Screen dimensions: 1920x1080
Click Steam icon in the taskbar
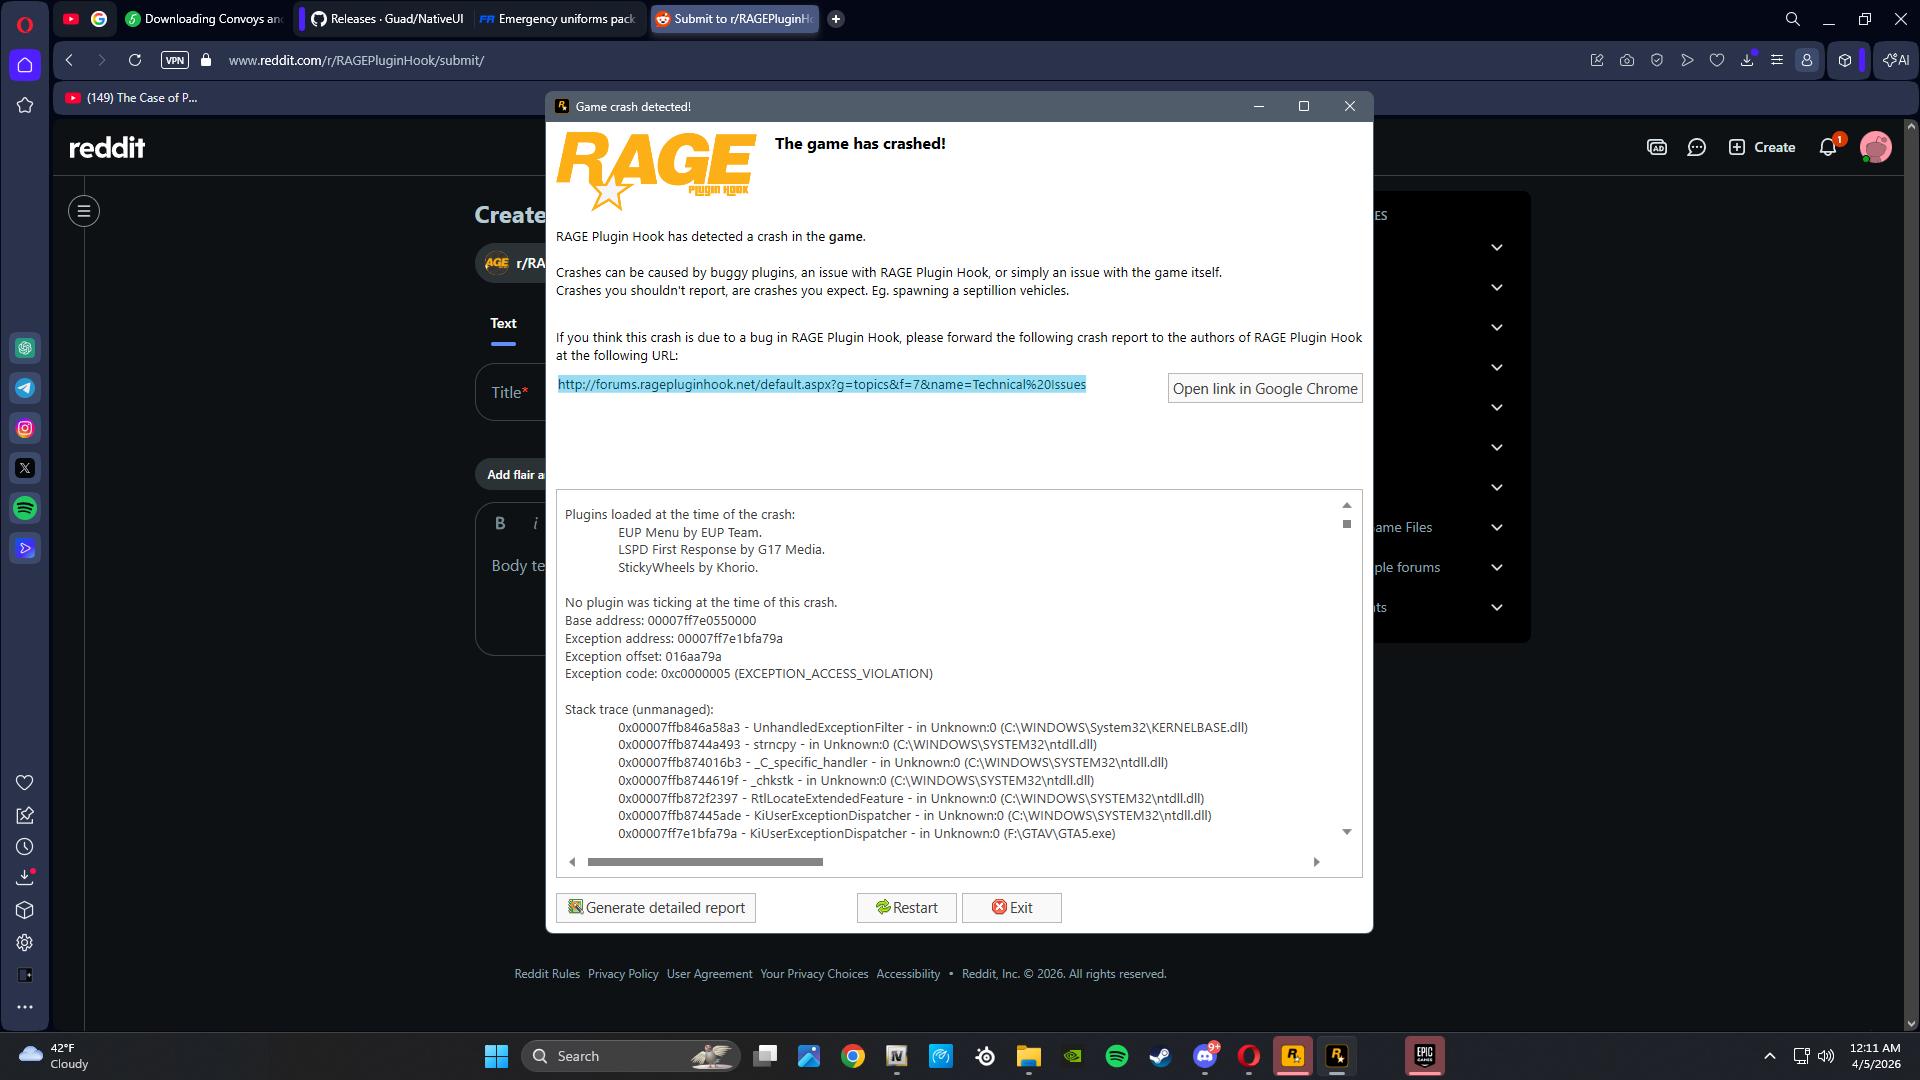coord(1160,1056)
